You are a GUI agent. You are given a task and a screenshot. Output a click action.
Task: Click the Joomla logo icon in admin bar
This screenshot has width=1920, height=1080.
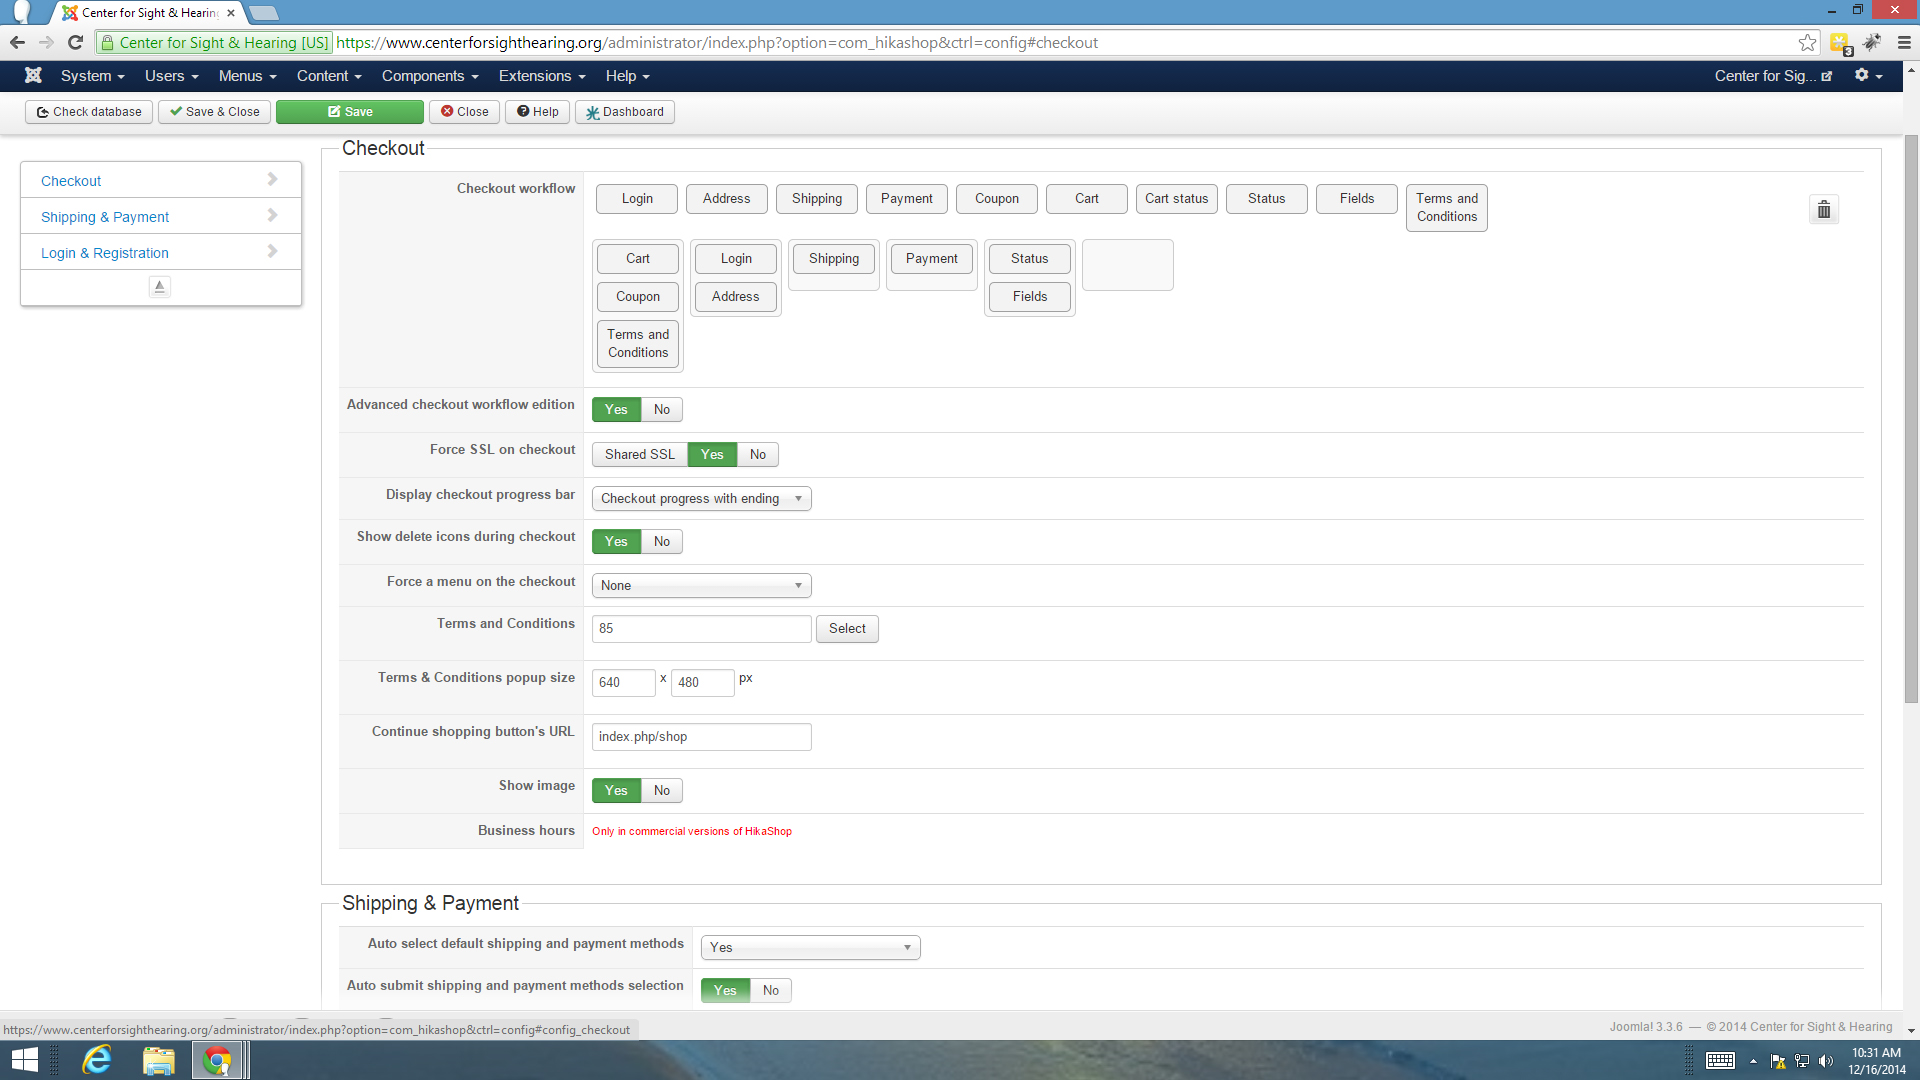33,76
